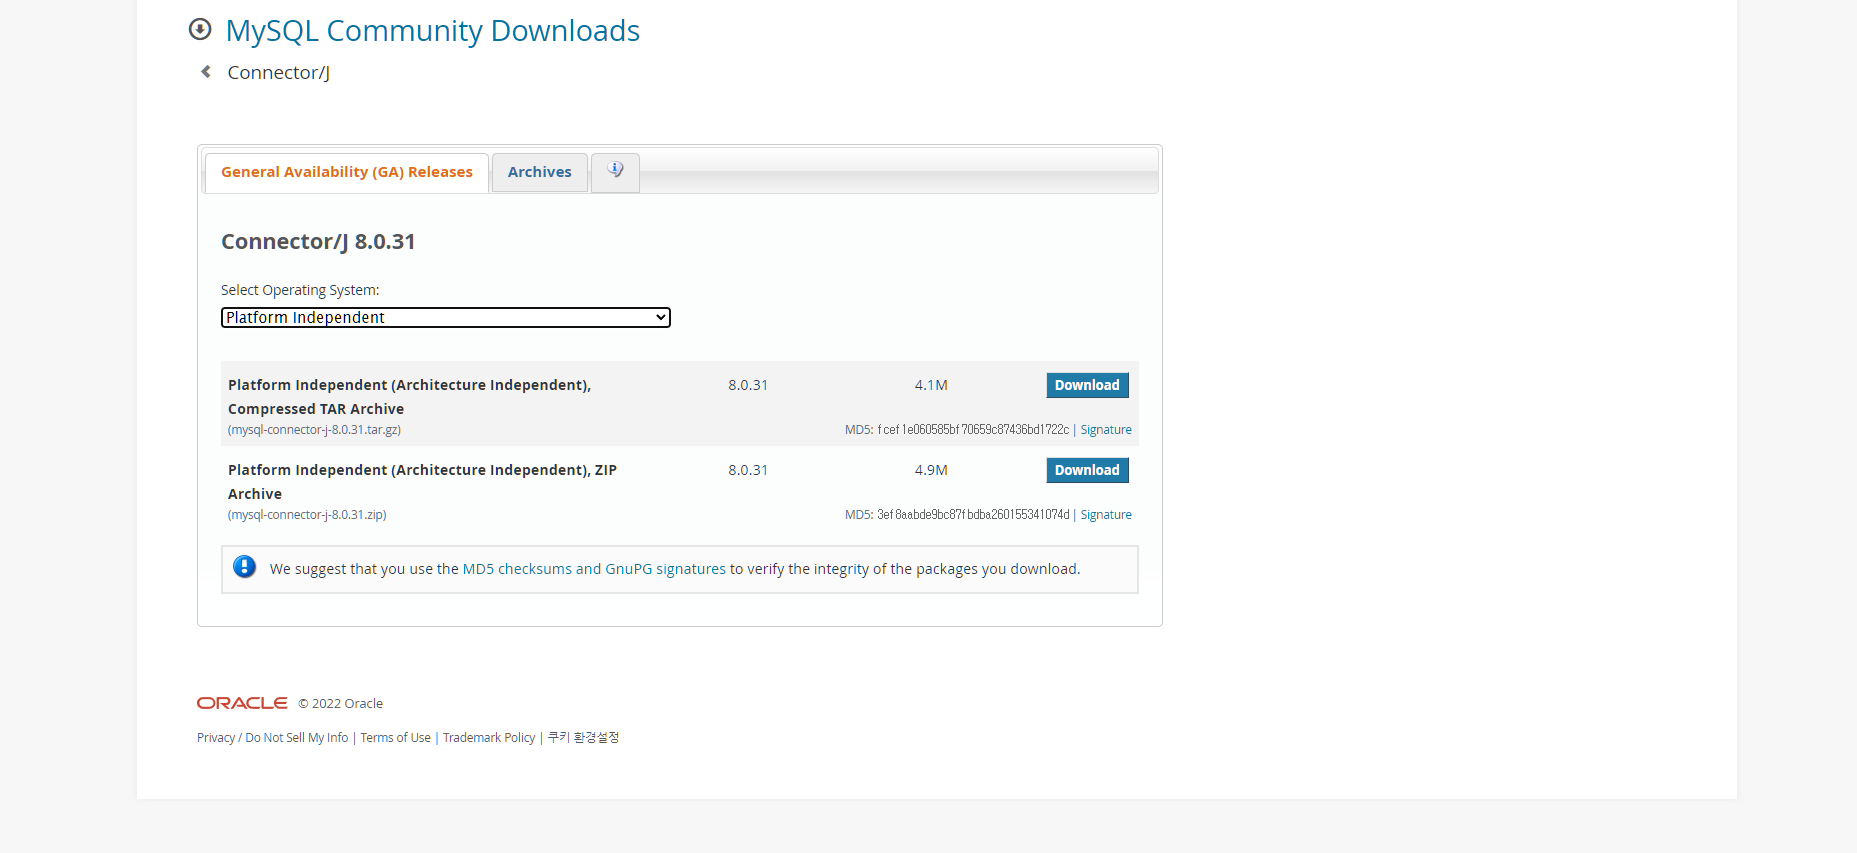
Task: Open the Select Operating System dropdown
Action: coord(446,317)
